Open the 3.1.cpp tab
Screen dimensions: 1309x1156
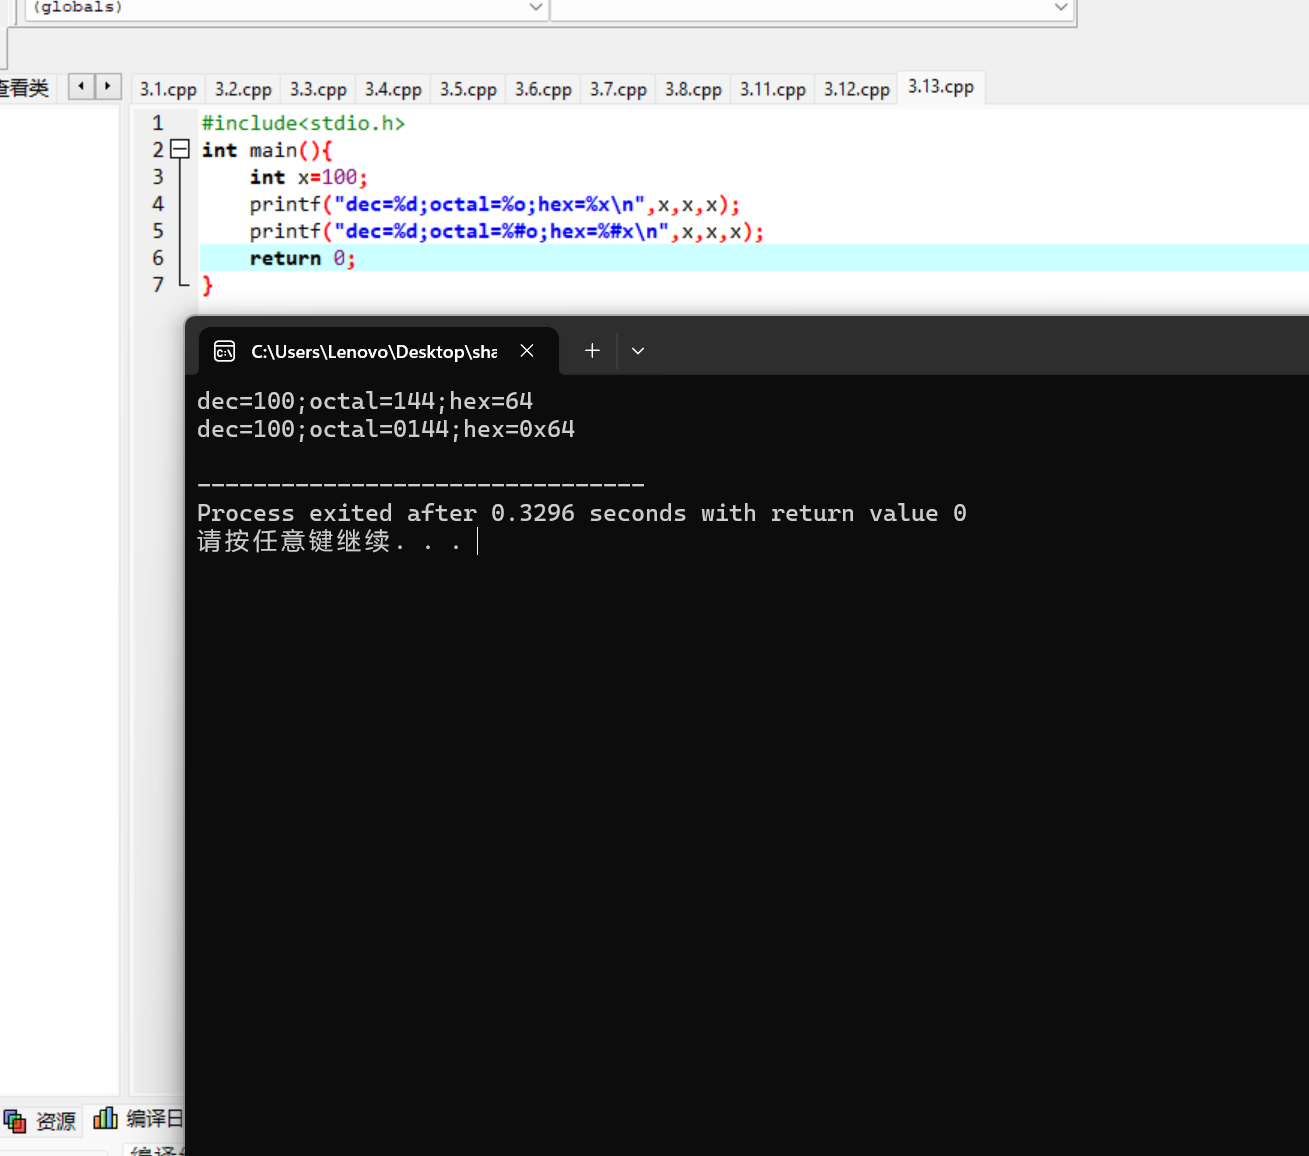pos(168,89)
